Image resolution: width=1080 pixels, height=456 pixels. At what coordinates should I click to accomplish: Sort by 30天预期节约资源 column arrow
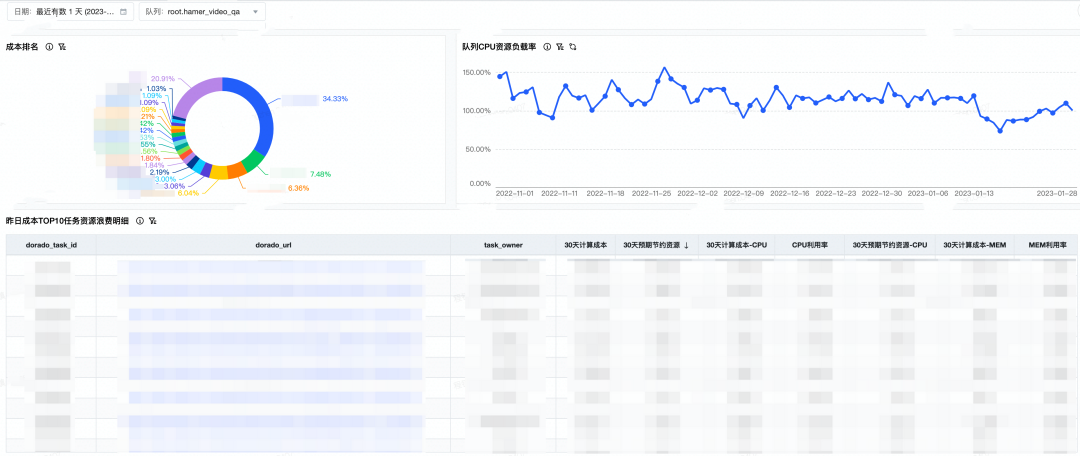coord(686,245)
